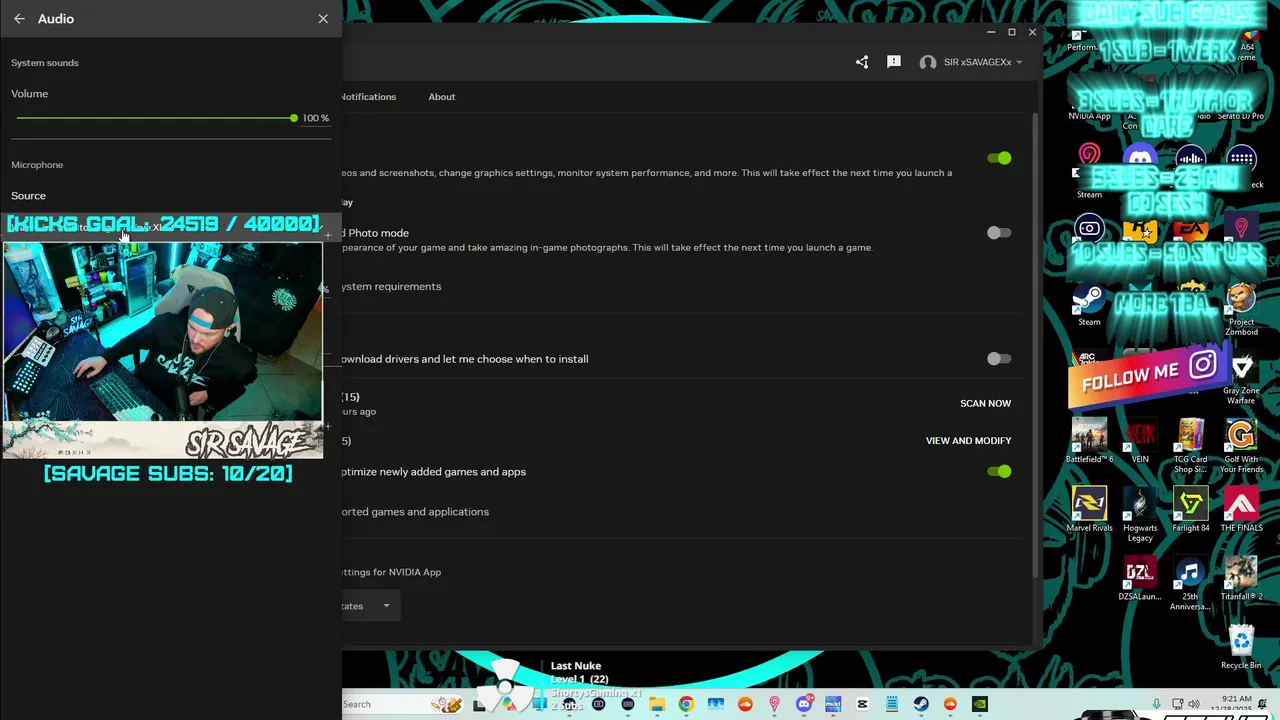Click the VIEW AND MODIFY button

[968, 440]
